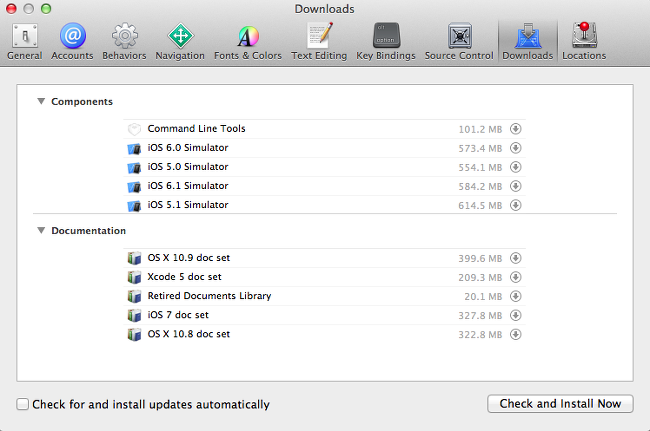Click the 20.1 MB size value
The height and width of the screenshot is (431, 650).
pos(483,297)
